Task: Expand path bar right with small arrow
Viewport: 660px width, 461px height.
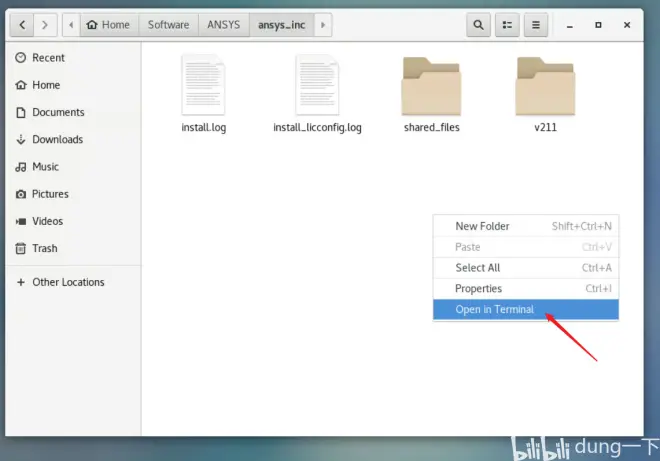Action: pos(323,25)
